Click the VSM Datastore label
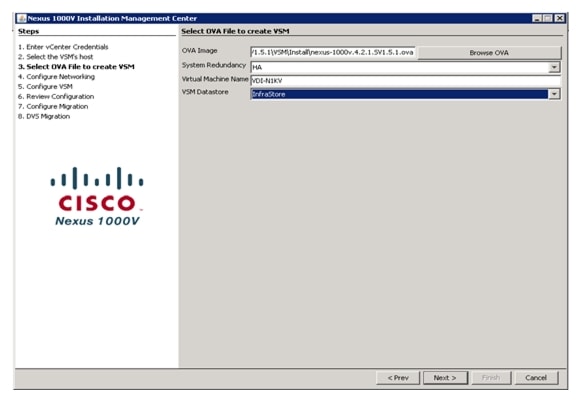The height and width of the screenshot is (403, 582). pos(205,92)
